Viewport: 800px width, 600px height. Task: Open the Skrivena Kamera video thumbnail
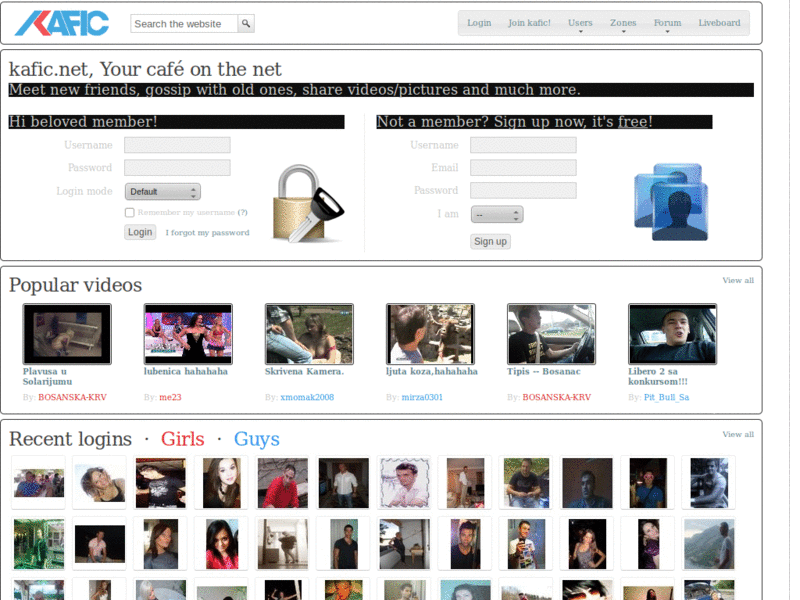(x=309, y=334)
